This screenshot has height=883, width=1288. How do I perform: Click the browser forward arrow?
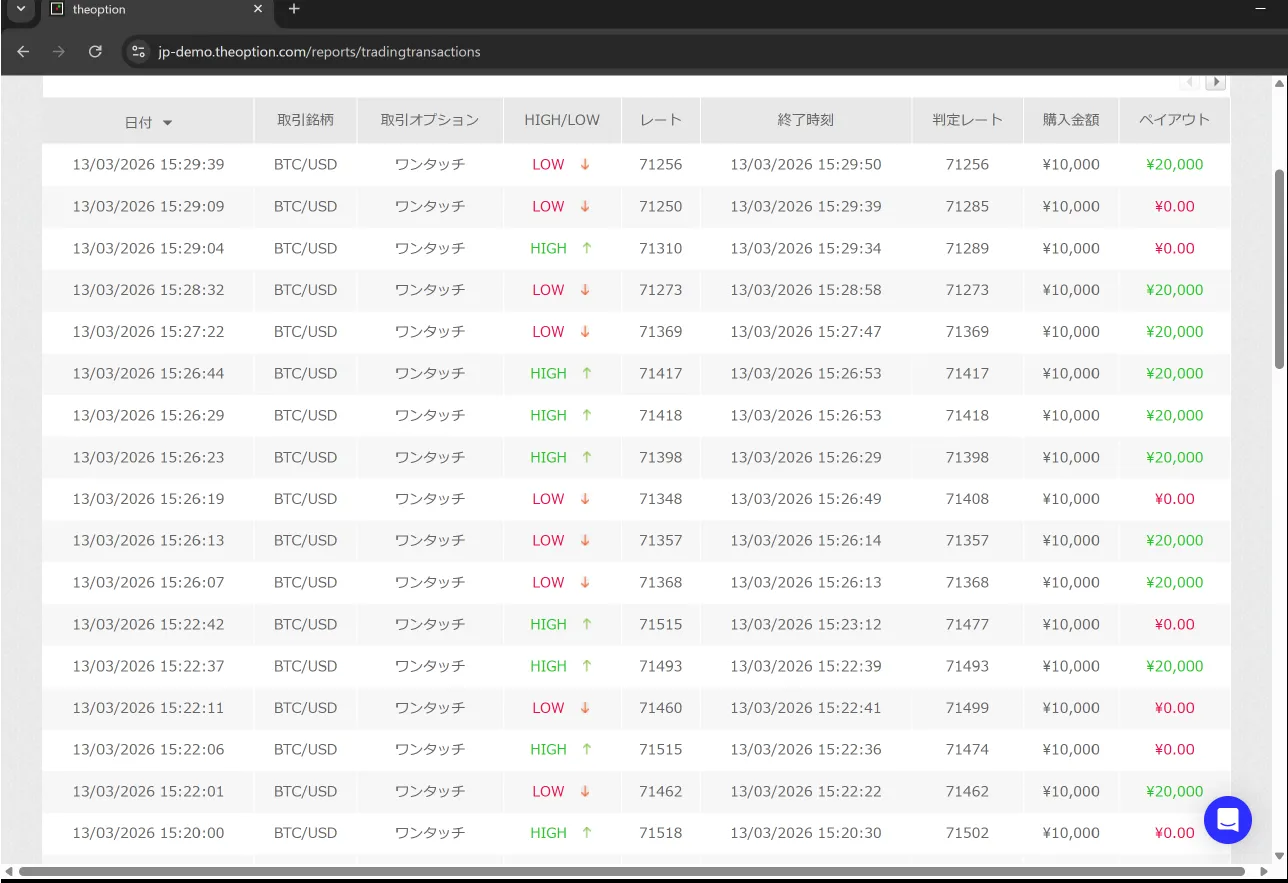[59, 51]
